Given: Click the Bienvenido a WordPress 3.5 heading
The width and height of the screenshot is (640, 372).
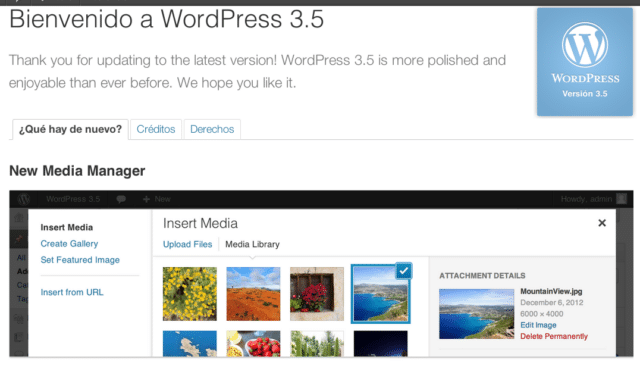Looking at the screenshot, I should point(166,19).
